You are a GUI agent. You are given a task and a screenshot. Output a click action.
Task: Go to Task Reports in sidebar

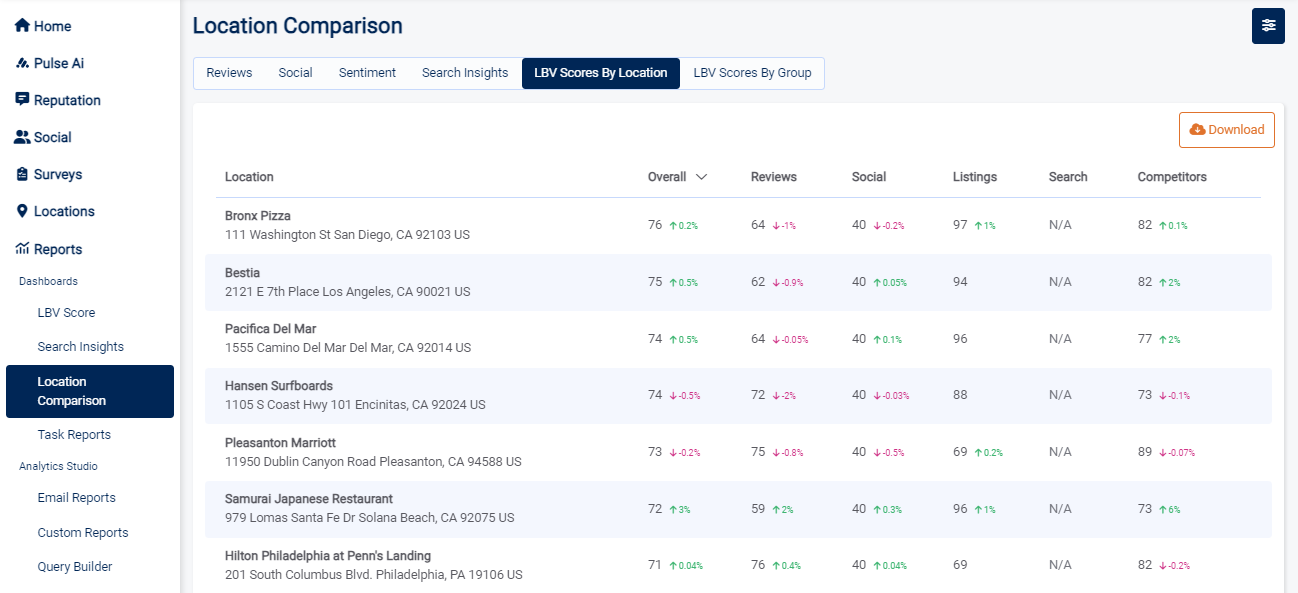(x=74, y=435)
